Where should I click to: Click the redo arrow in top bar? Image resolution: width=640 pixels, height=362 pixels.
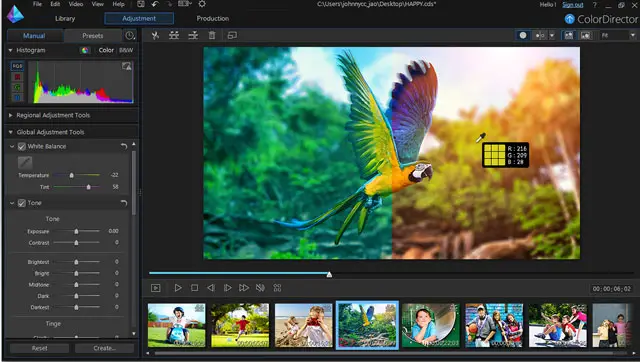click(170, 4)
